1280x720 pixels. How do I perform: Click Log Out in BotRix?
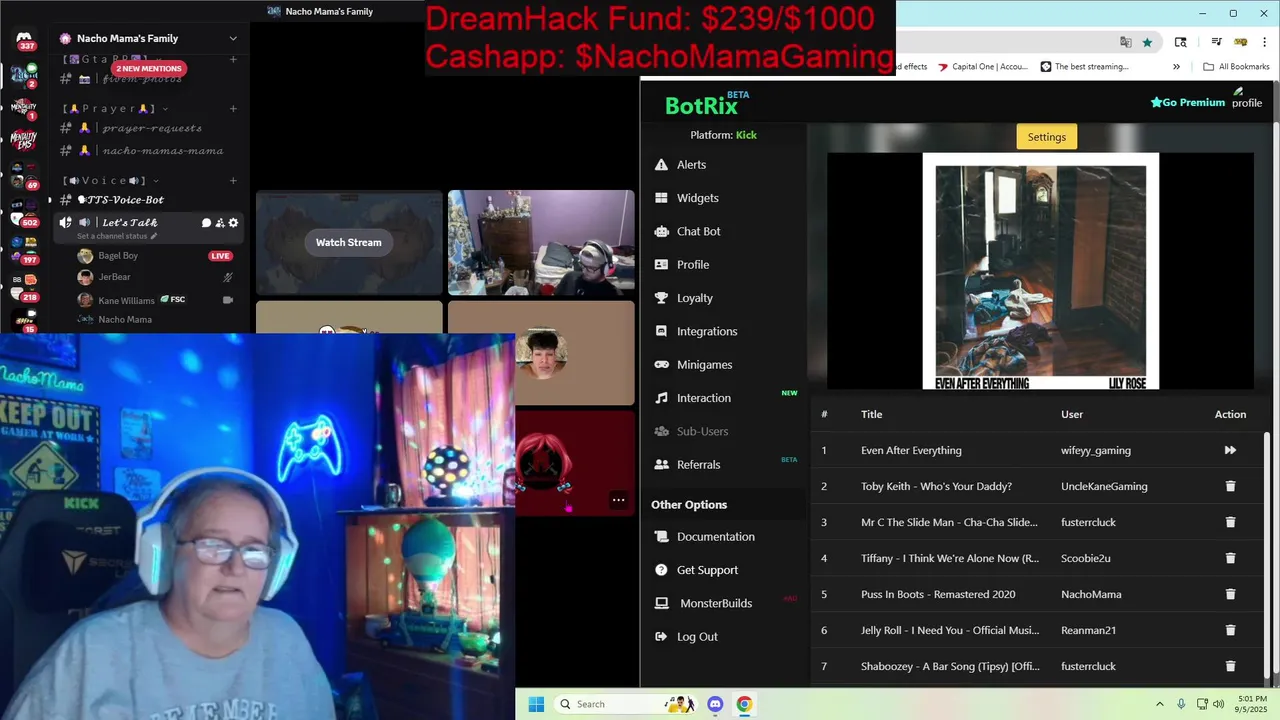point(686,637)
